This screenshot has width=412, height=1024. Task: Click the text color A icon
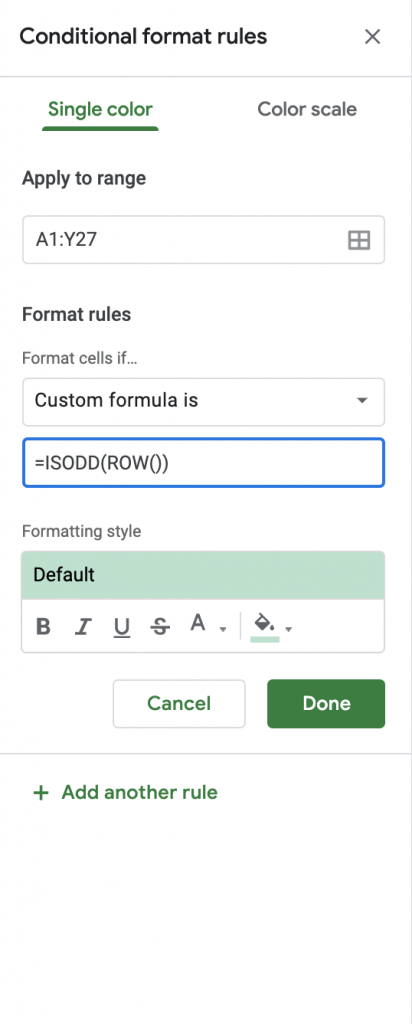(x=198, y=624)
